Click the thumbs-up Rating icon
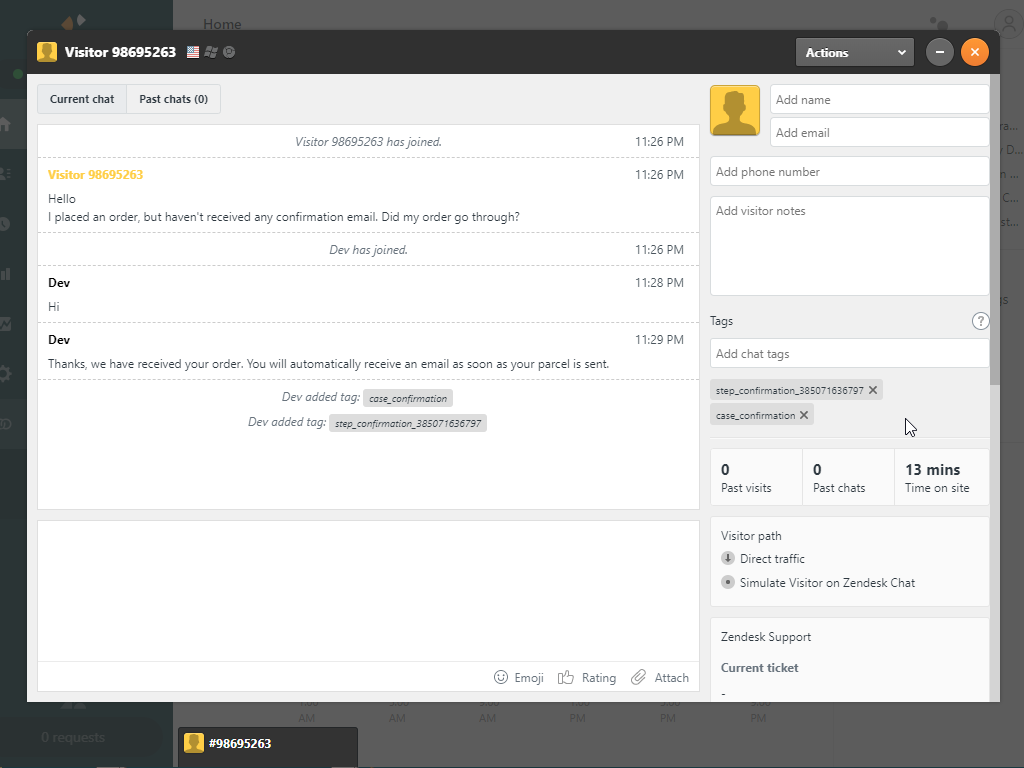Image resolution: width=1024 pixels, height=768 pixels. [x=566, y=677]
